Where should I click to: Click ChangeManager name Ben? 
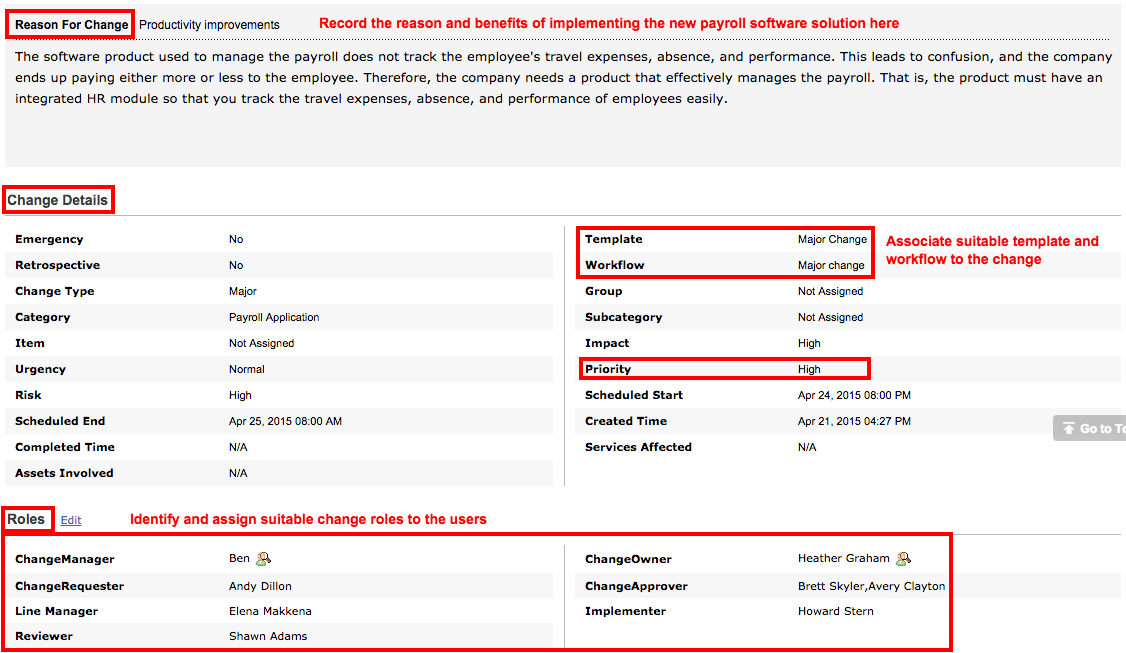(x=239, y=558)
